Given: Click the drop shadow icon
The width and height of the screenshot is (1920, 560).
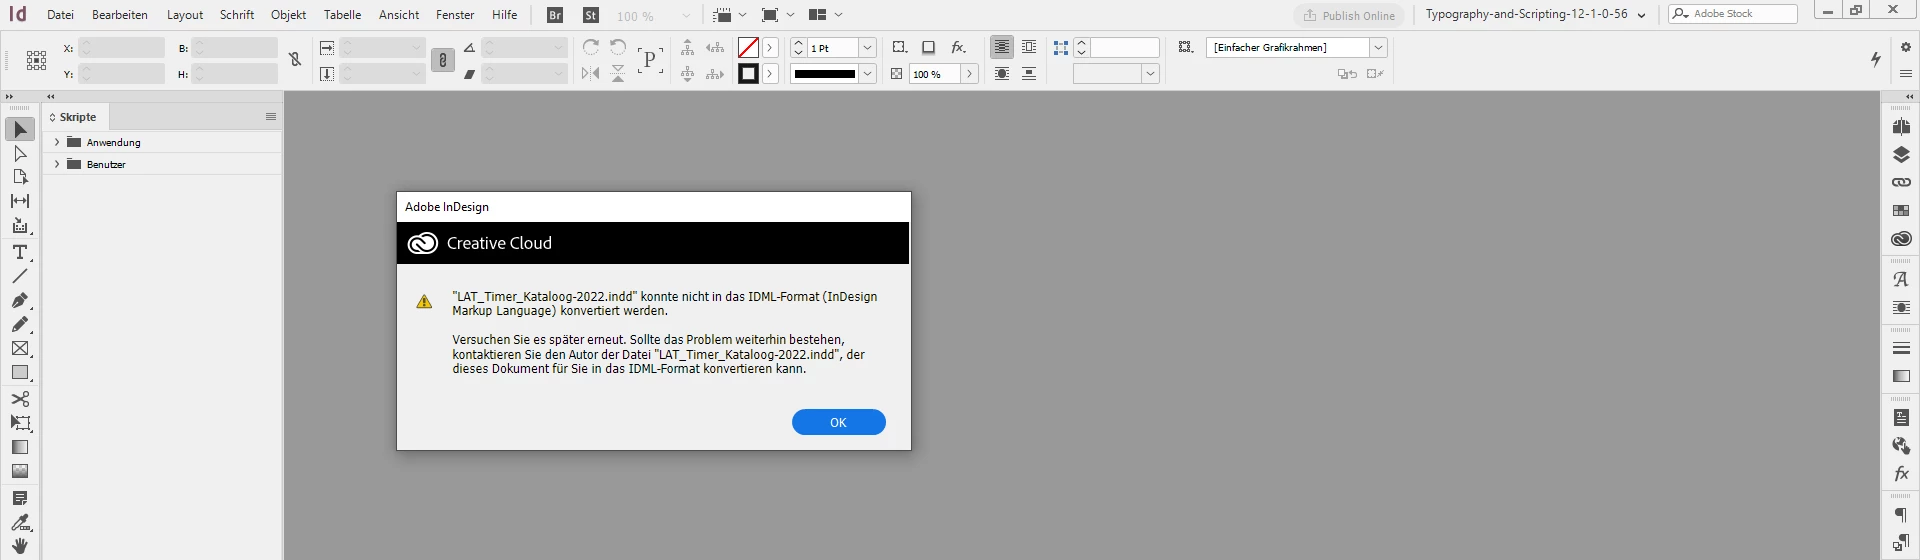Looking at the screenshot, I should click(928, 47).
